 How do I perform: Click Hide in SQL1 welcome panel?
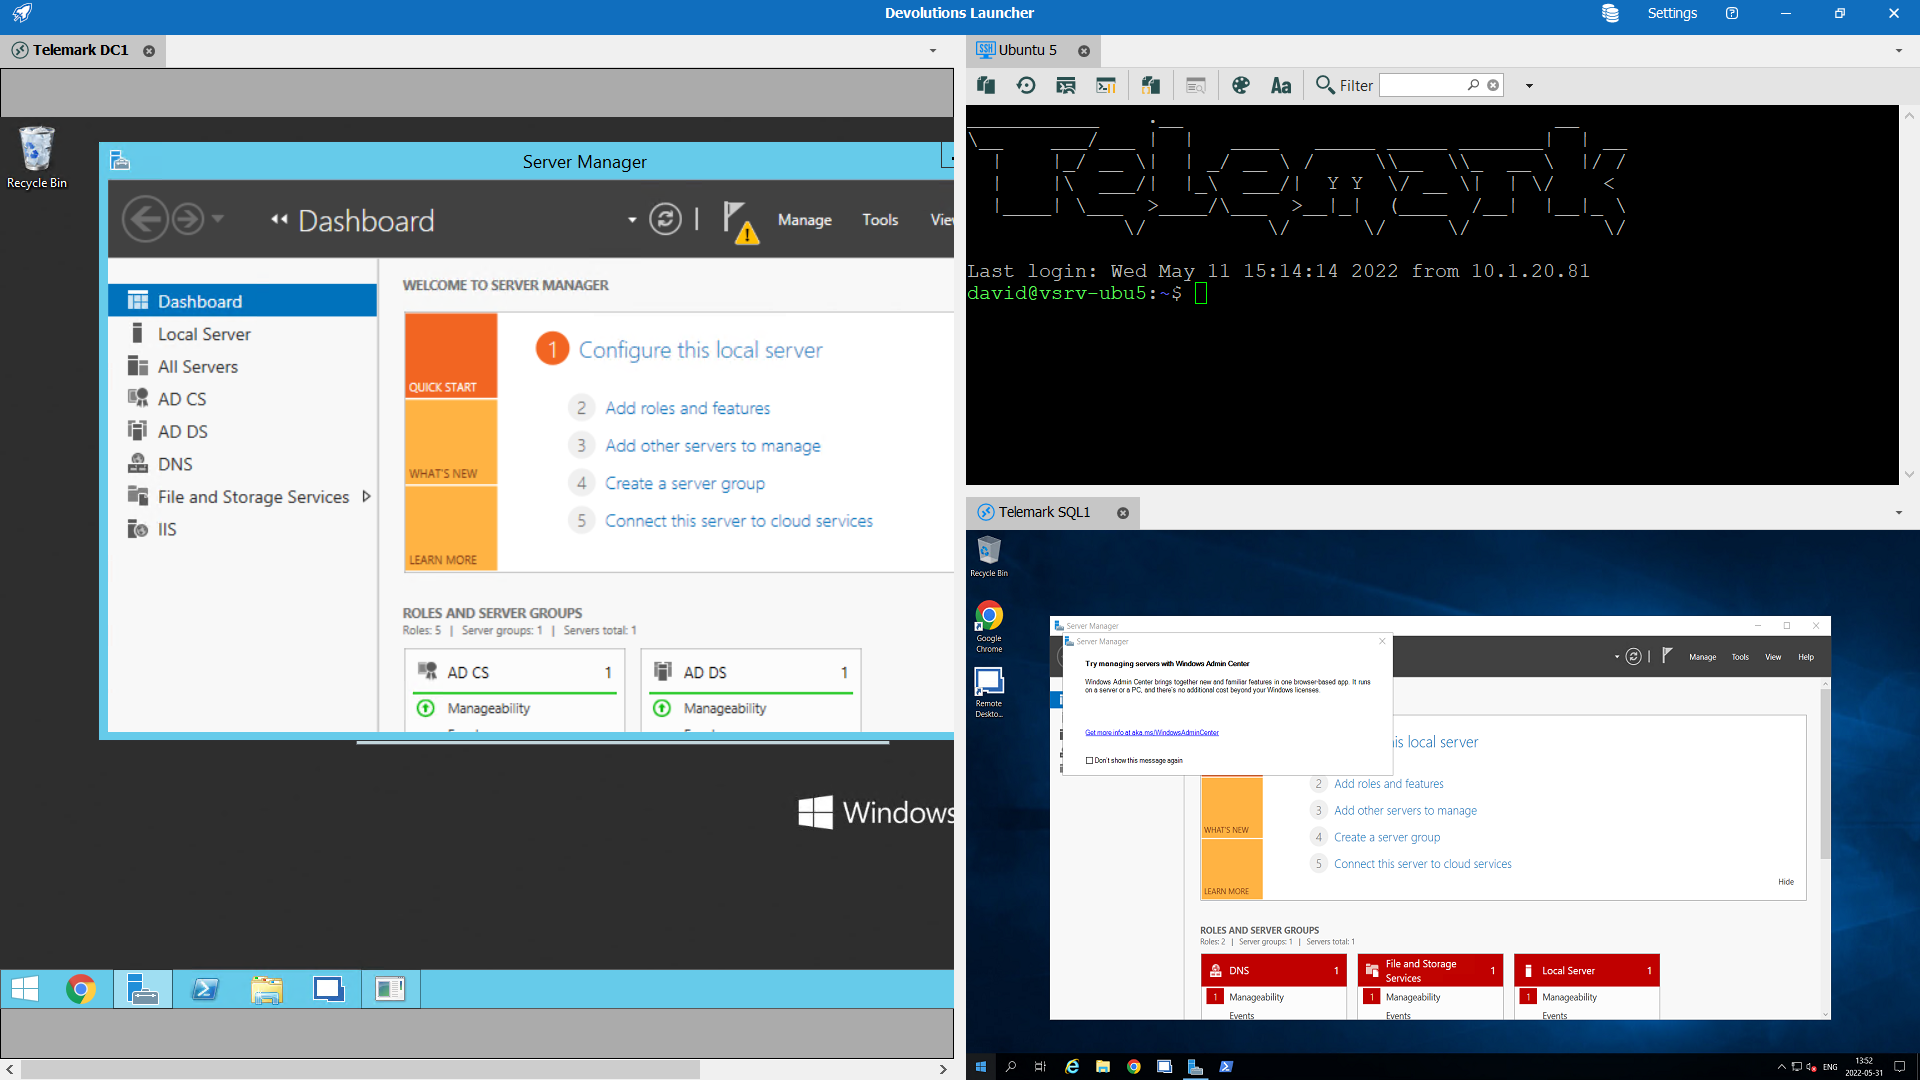click(1786, 882)
